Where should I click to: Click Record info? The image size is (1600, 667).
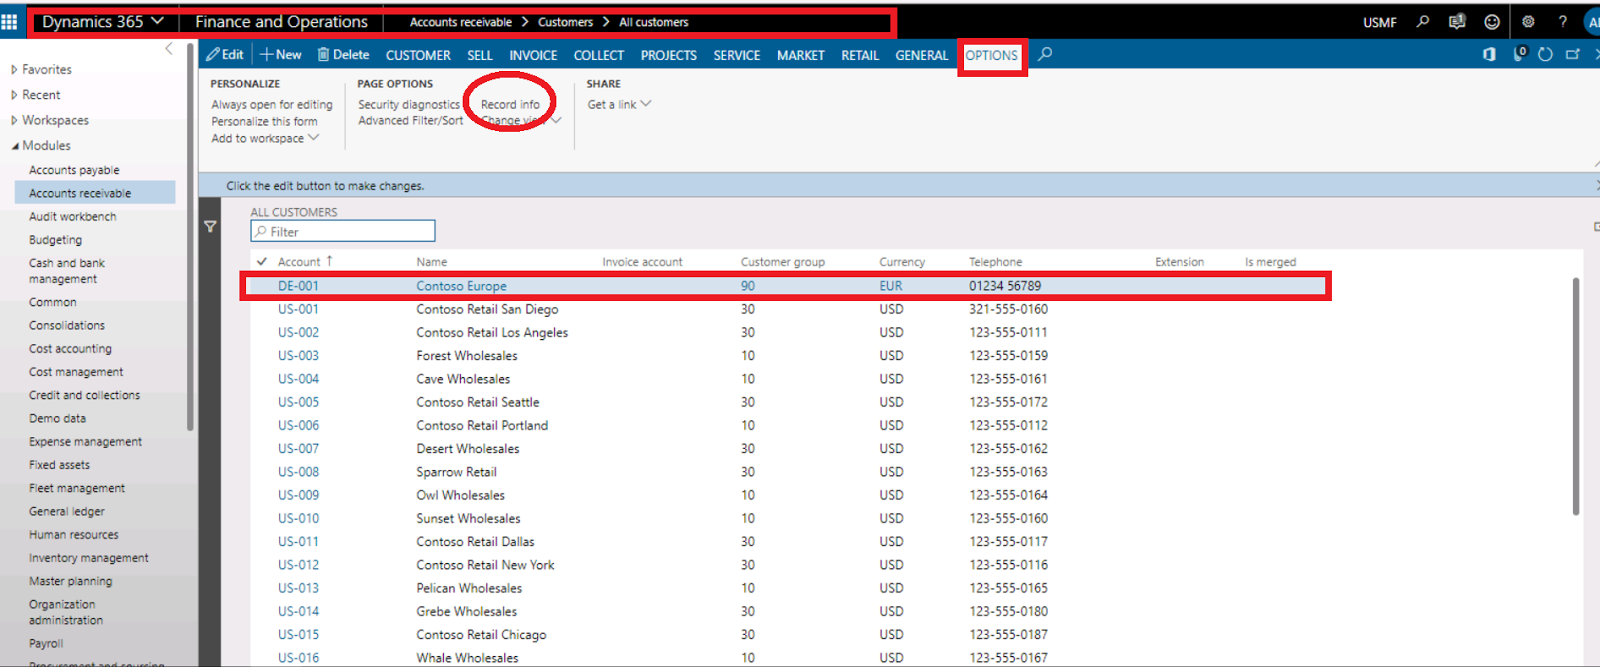pos(510,104)
